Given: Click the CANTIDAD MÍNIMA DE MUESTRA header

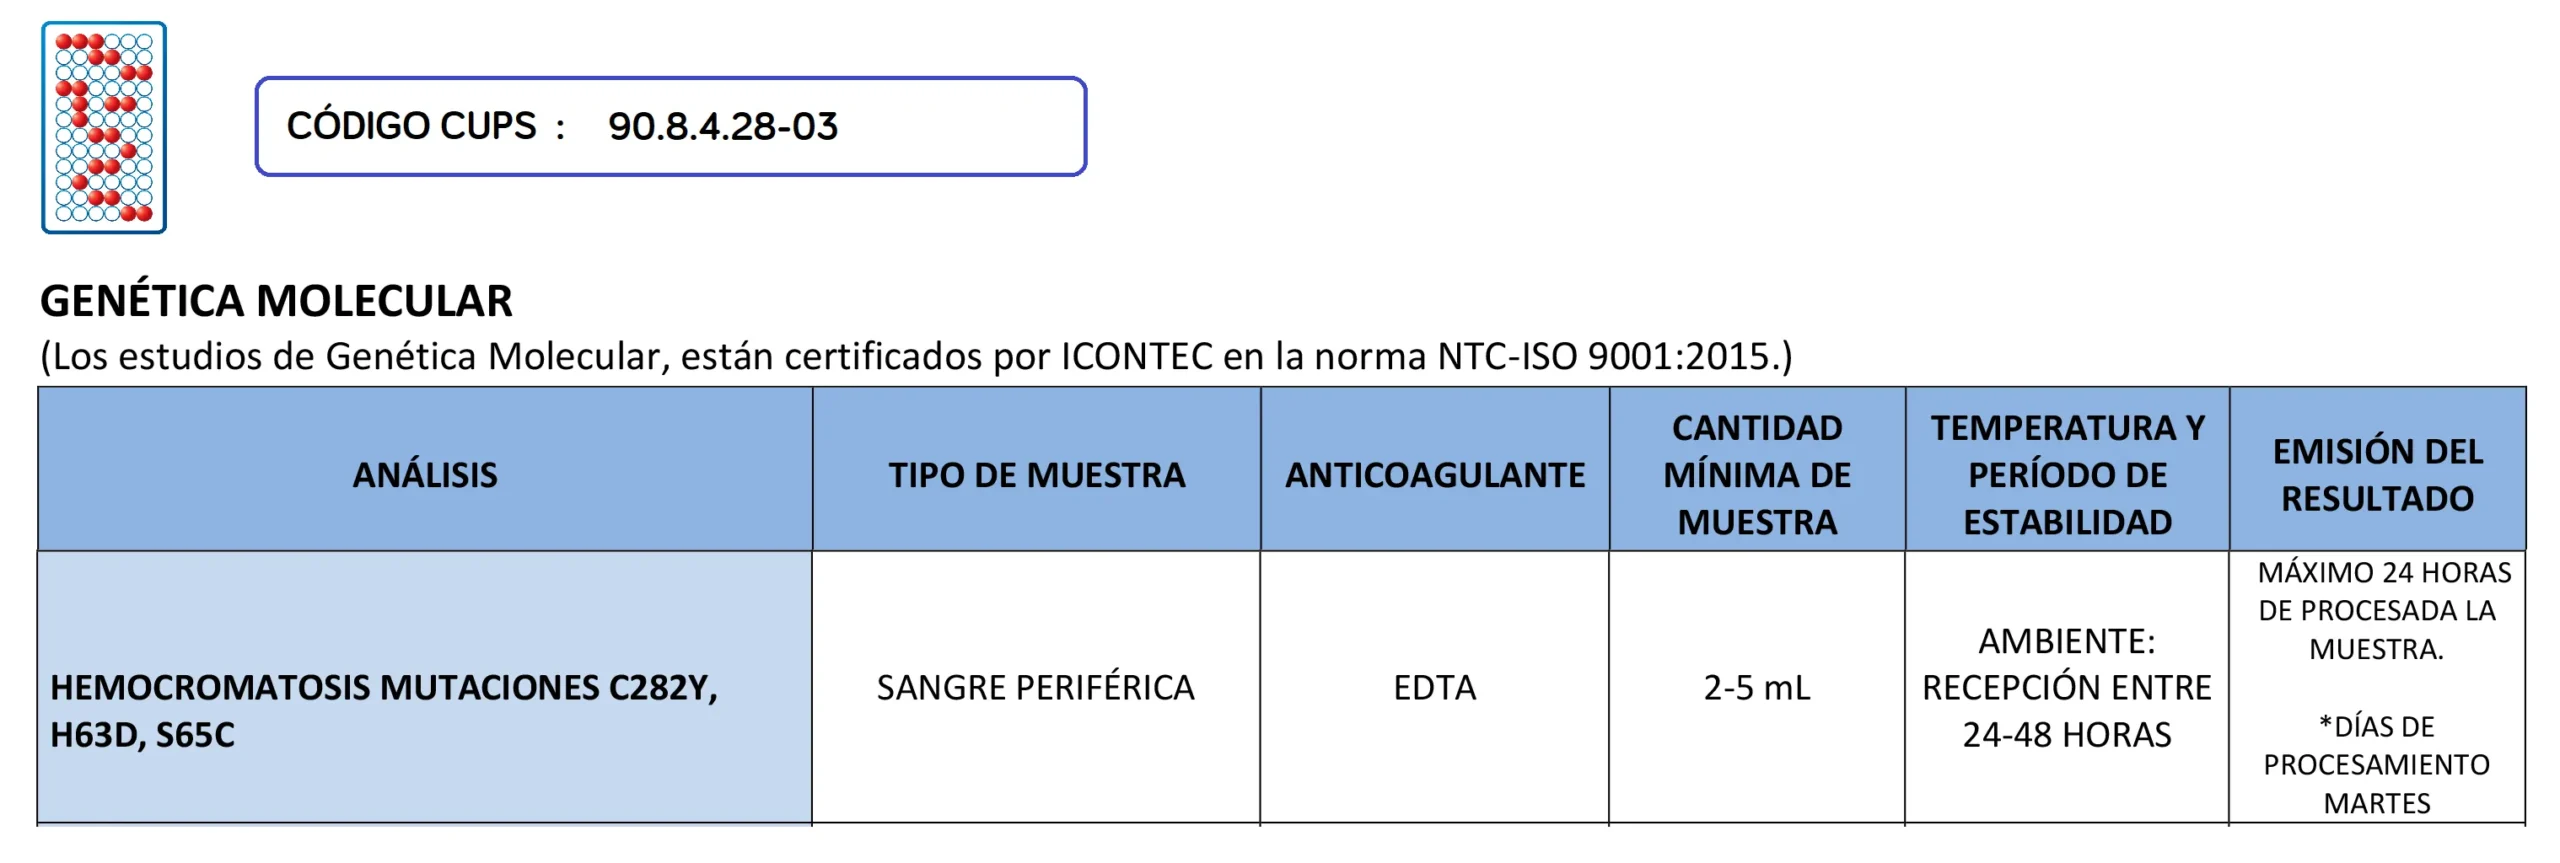Looking at the screenshot, I should pos(1757,475).
